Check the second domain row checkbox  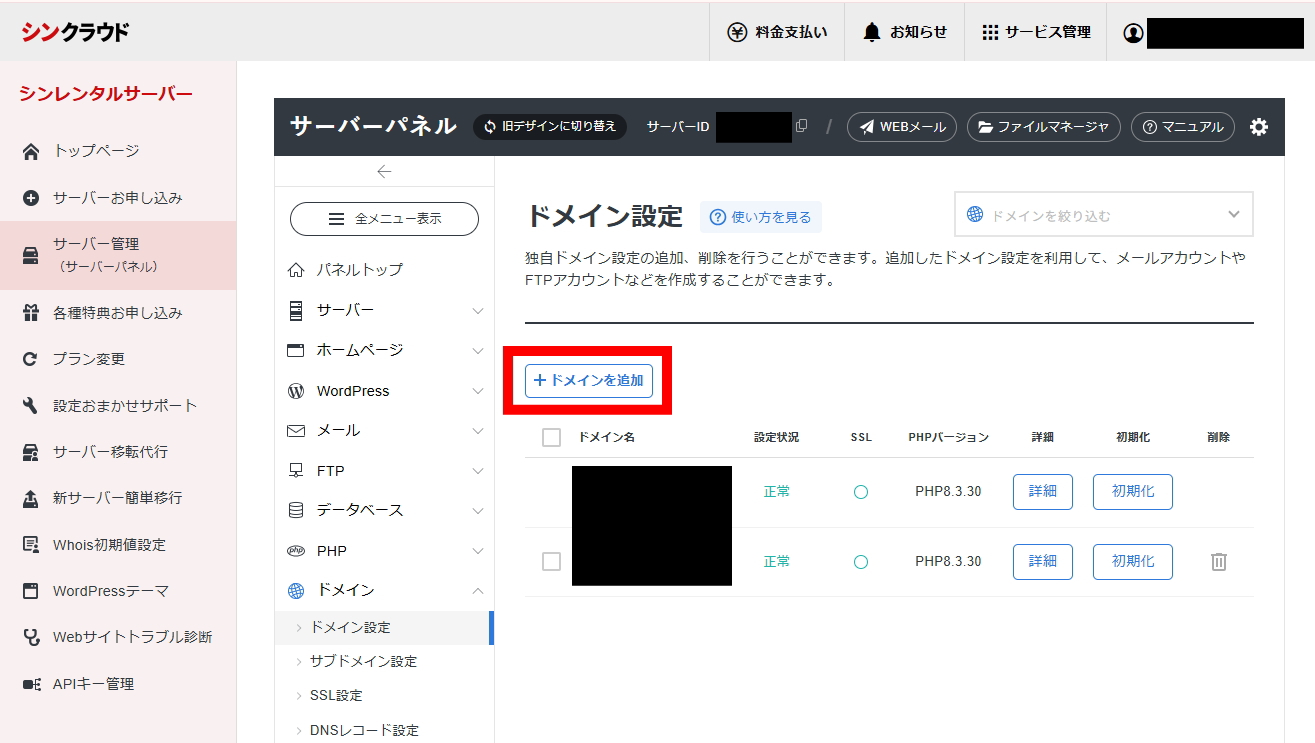coord(551,562)
